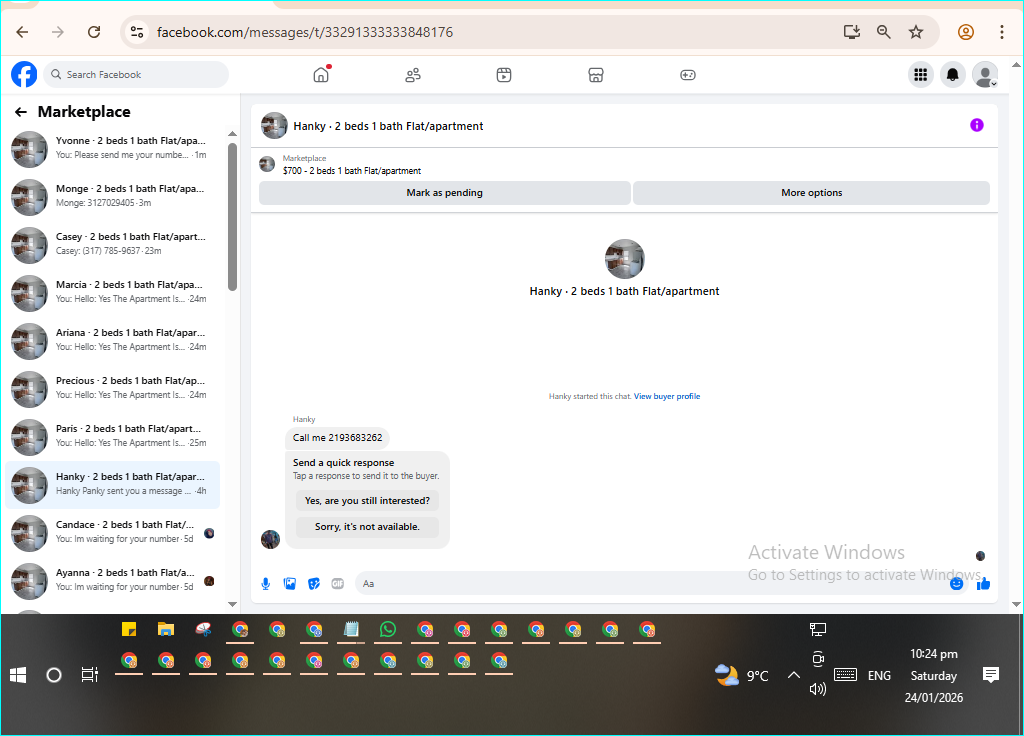Open the Gaming controller icon
Screen dimensions: 1024x736
(x=688, y=75)
